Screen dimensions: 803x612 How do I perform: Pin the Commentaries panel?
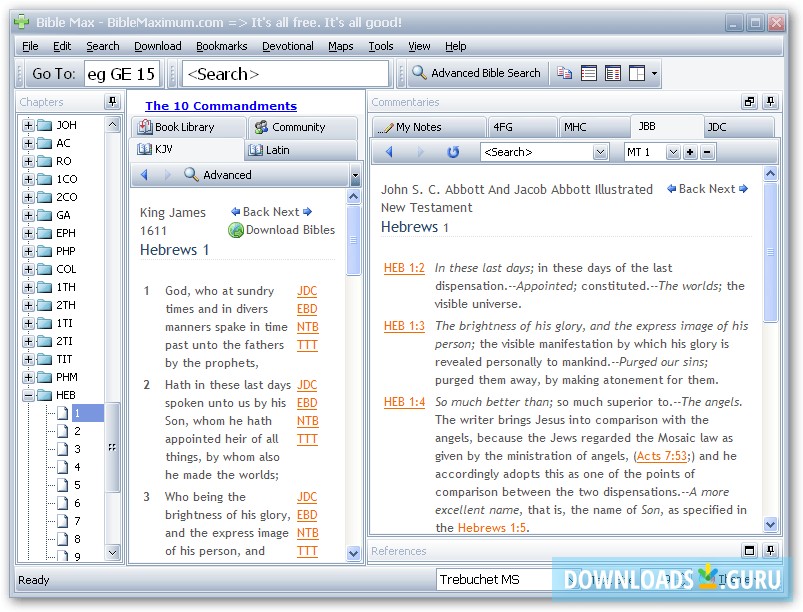point(770,101)
